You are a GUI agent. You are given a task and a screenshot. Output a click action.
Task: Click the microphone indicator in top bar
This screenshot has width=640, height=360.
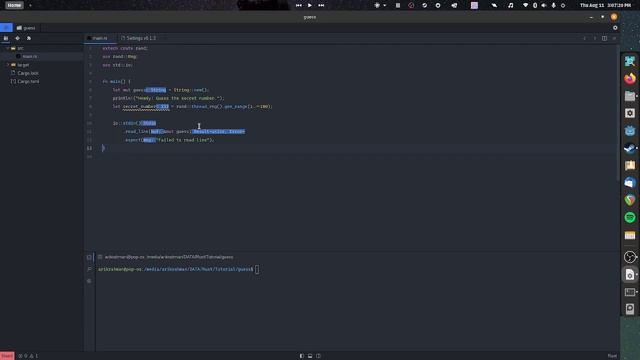click(x=553, y=5)
